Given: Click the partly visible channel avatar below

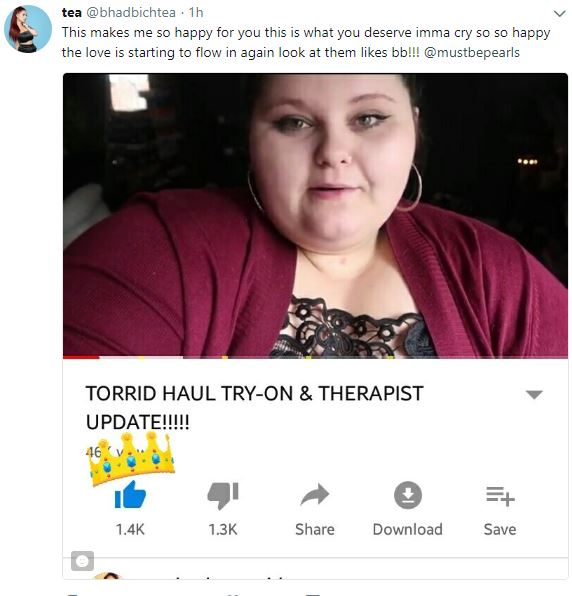Looking at the screenshot, I should pos(108,575).
